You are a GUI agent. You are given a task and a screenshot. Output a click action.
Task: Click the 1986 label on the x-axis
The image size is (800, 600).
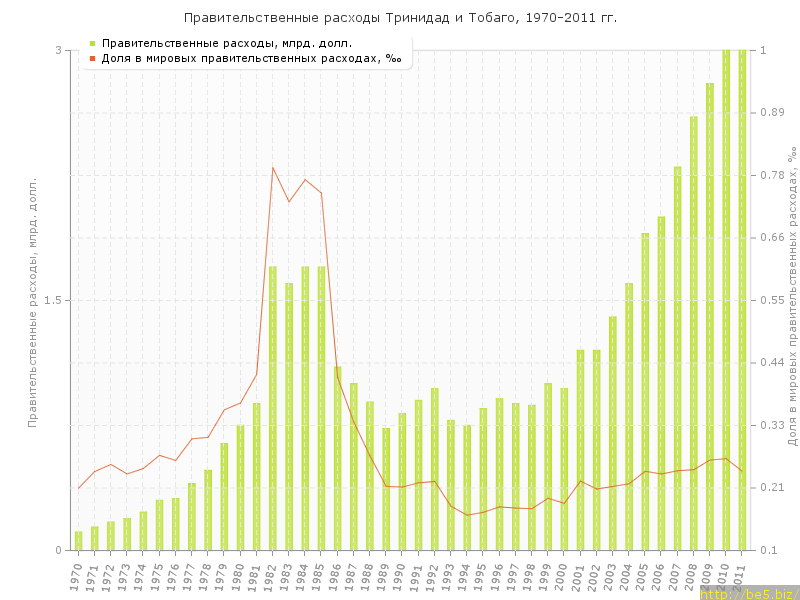[335, 576]
